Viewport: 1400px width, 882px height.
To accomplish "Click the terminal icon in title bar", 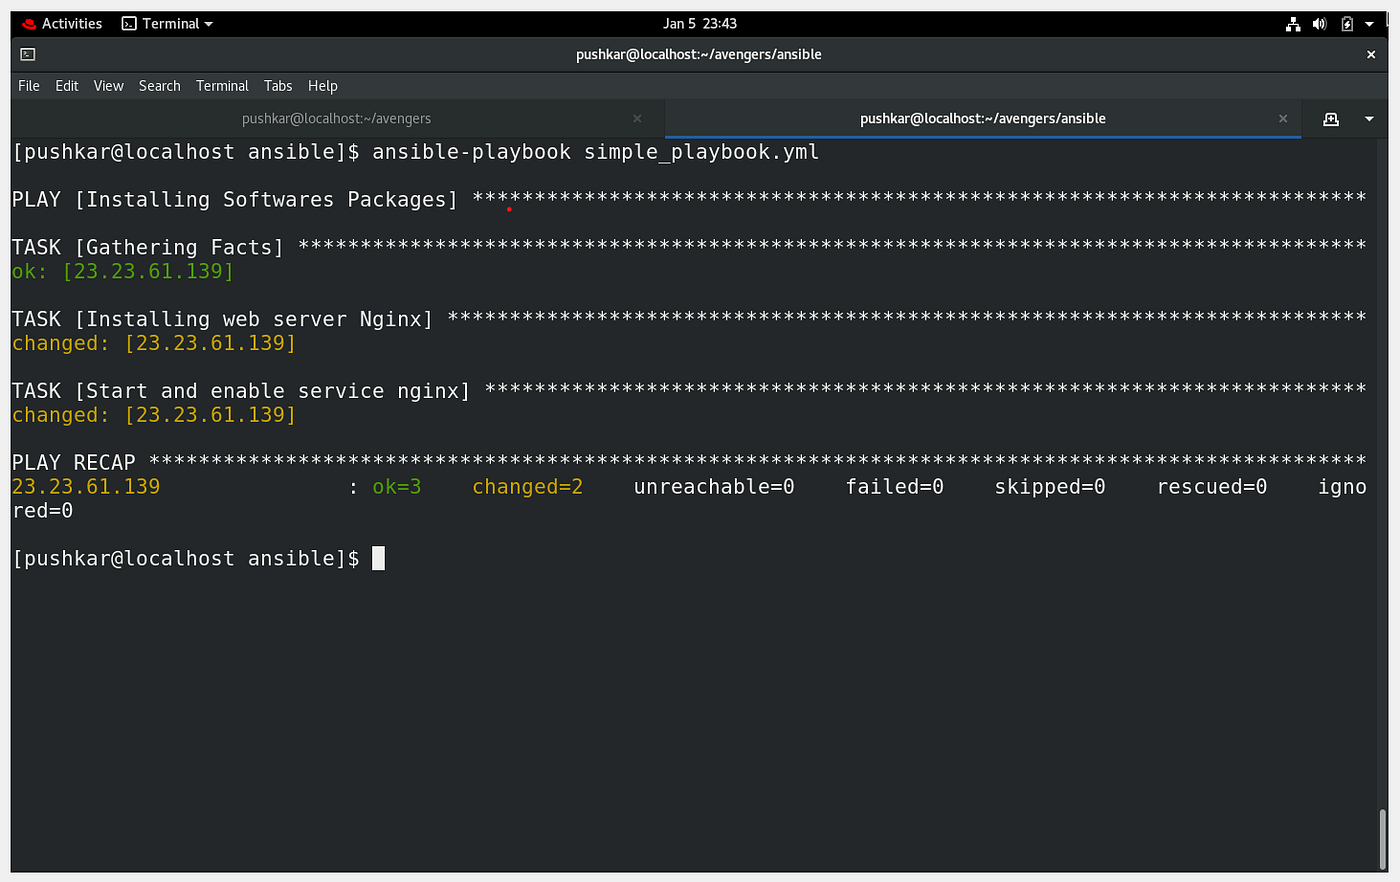I will [28, 55].
